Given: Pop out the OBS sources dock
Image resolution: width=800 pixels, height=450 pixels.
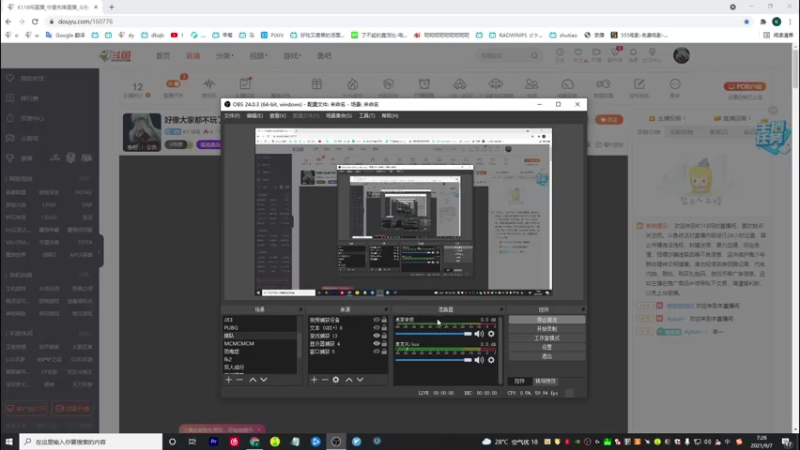Looking at the screenshot, I should coord(386,309).
